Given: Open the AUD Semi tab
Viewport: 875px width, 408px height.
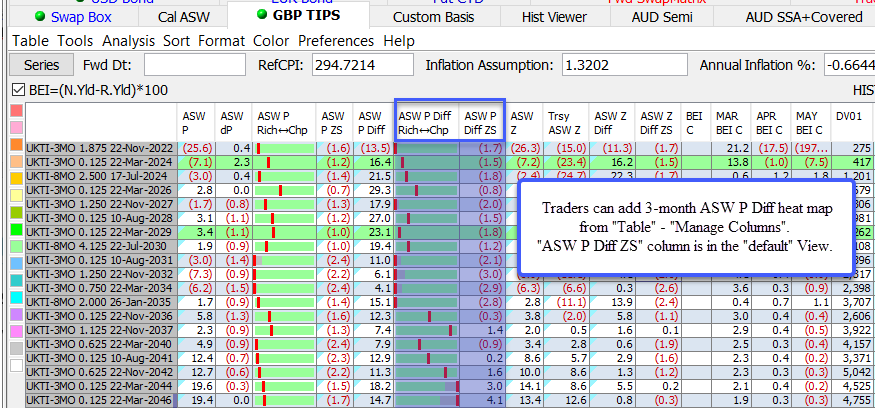Looking at the screenshot, I should pyautogui.click(x=662, y=17).
